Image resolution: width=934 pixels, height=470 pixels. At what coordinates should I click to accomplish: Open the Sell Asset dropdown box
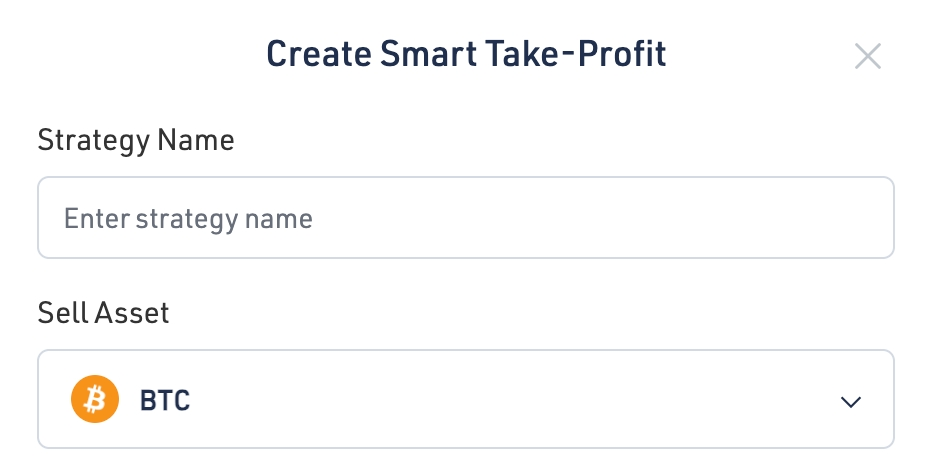466,399
